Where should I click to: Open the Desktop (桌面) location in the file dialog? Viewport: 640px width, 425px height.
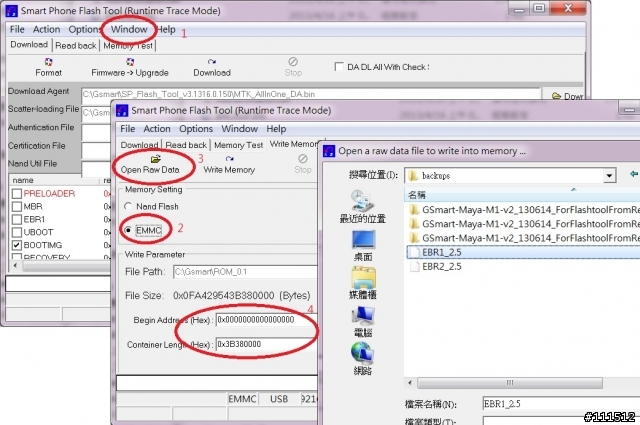[362, 245]
